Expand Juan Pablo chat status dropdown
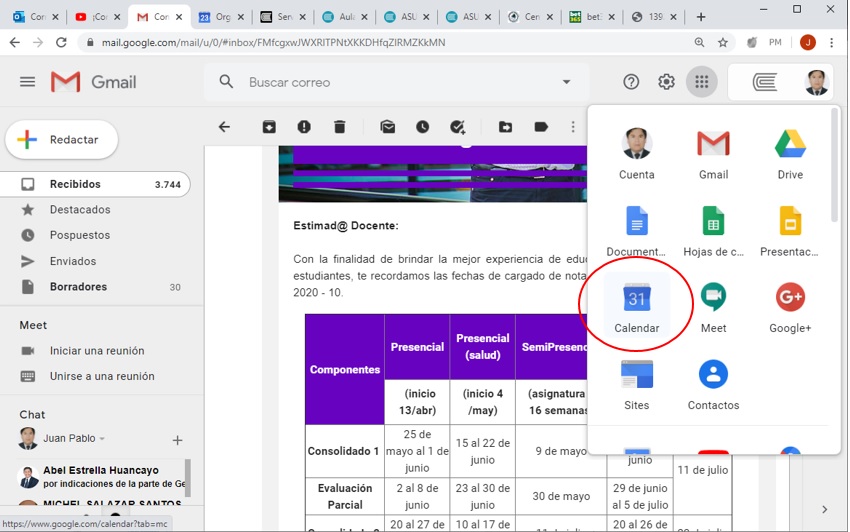The image size is (850, 532). click(102, 438)
